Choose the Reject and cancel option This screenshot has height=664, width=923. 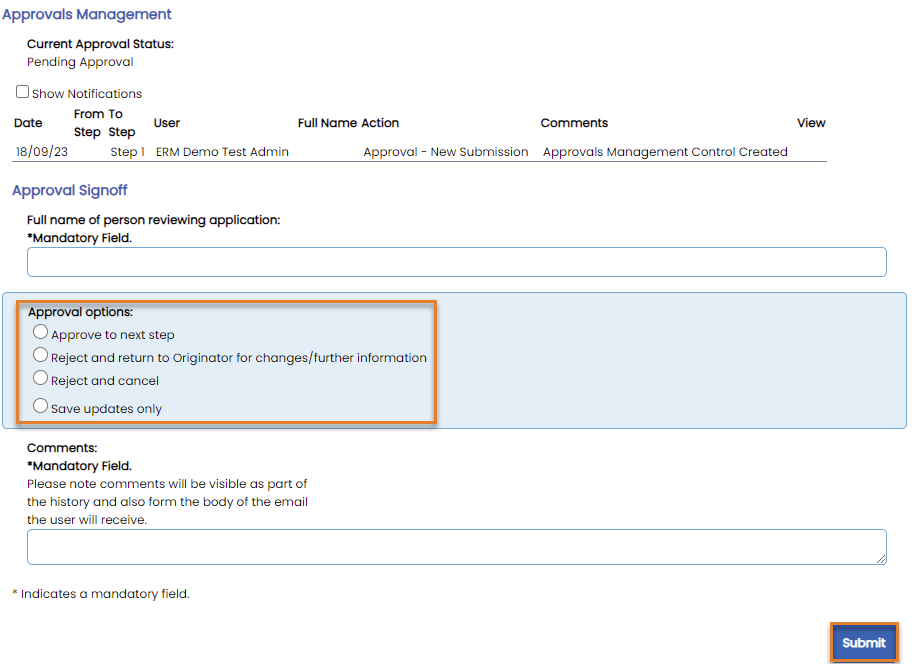tap(40, 378)
